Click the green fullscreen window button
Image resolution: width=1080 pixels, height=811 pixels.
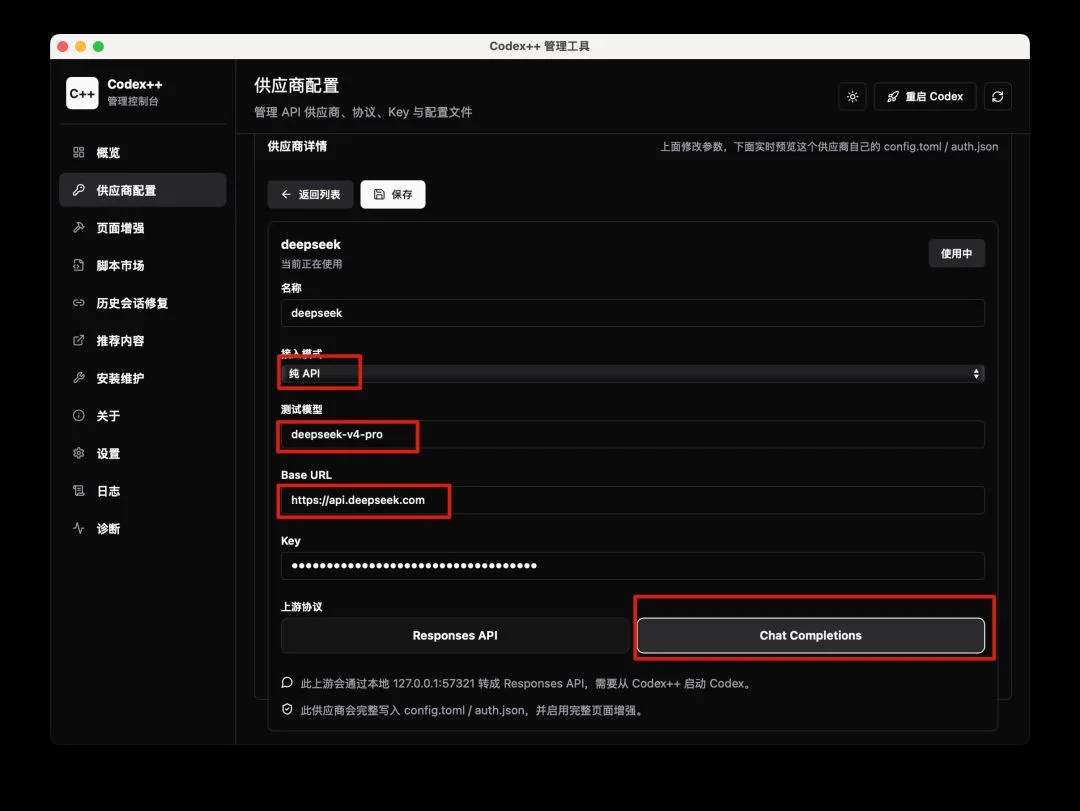point(98,46)
